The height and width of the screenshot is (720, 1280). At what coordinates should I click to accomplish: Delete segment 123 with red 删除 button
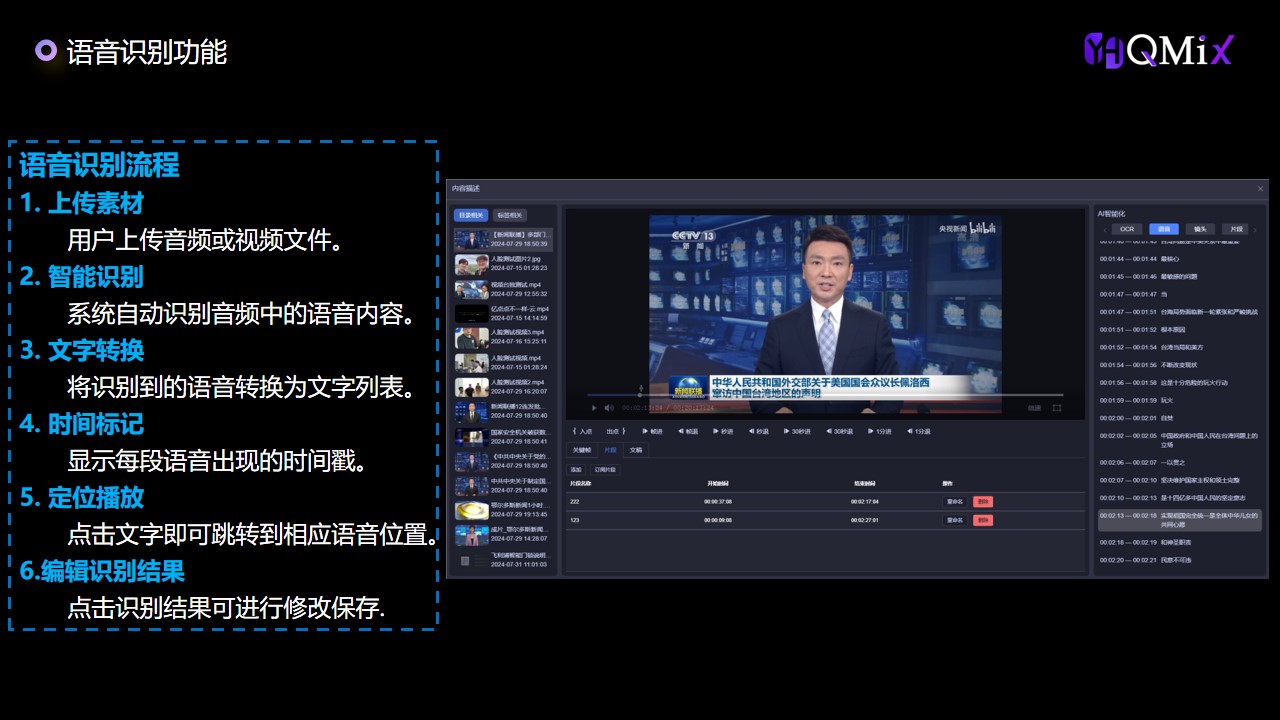(983, 520)
